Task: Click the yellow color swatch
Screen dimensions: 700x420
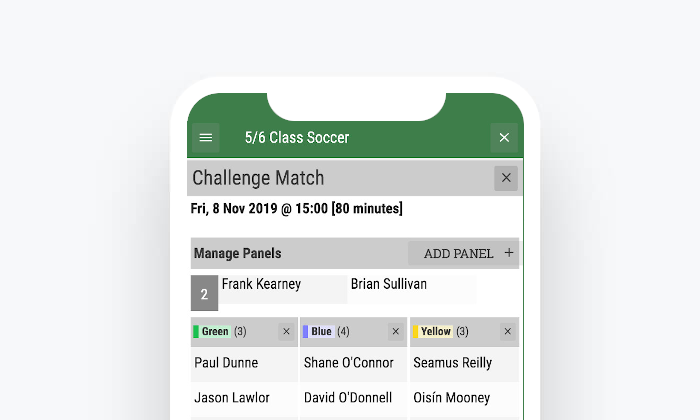Action: [415, 332]
